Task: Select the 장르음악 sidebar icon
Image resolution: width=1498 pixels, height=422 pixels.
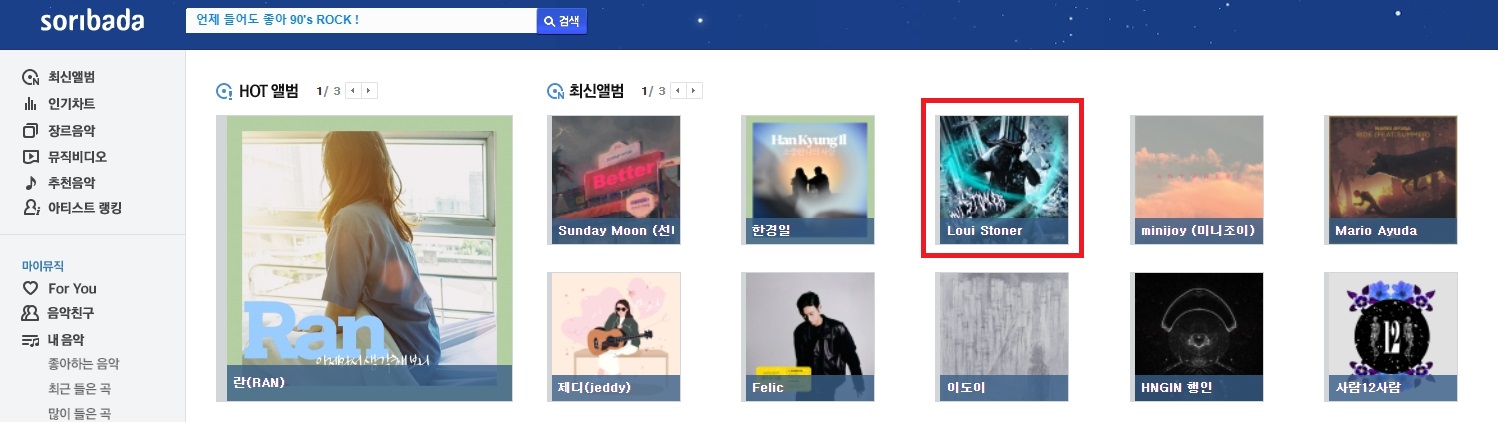Action: coord(30,131)
